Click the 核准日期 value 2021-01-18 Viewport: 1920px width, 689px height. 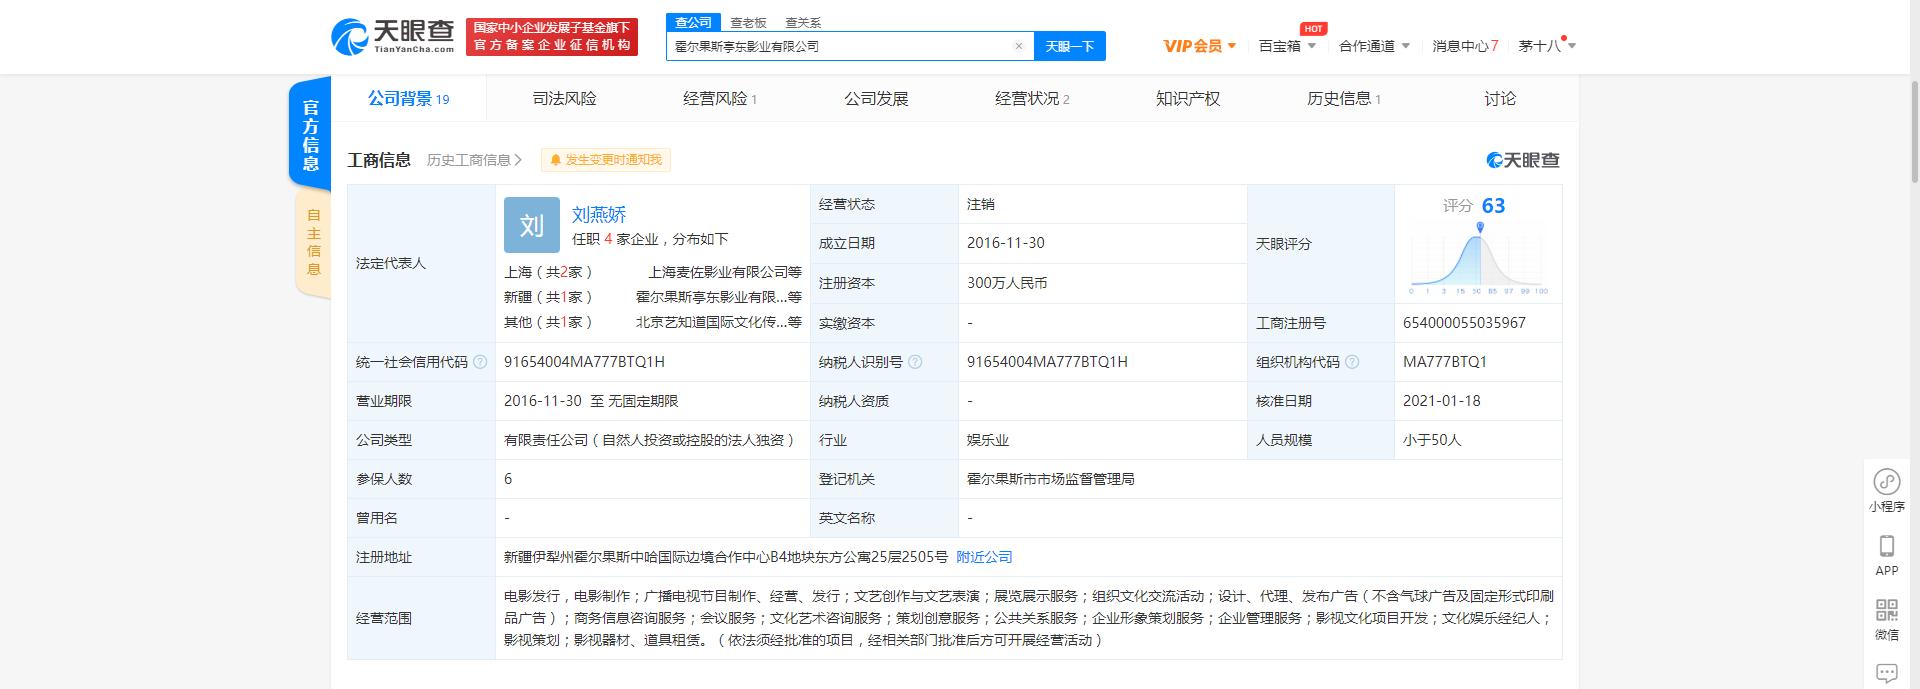click(x=1441, y=401)
